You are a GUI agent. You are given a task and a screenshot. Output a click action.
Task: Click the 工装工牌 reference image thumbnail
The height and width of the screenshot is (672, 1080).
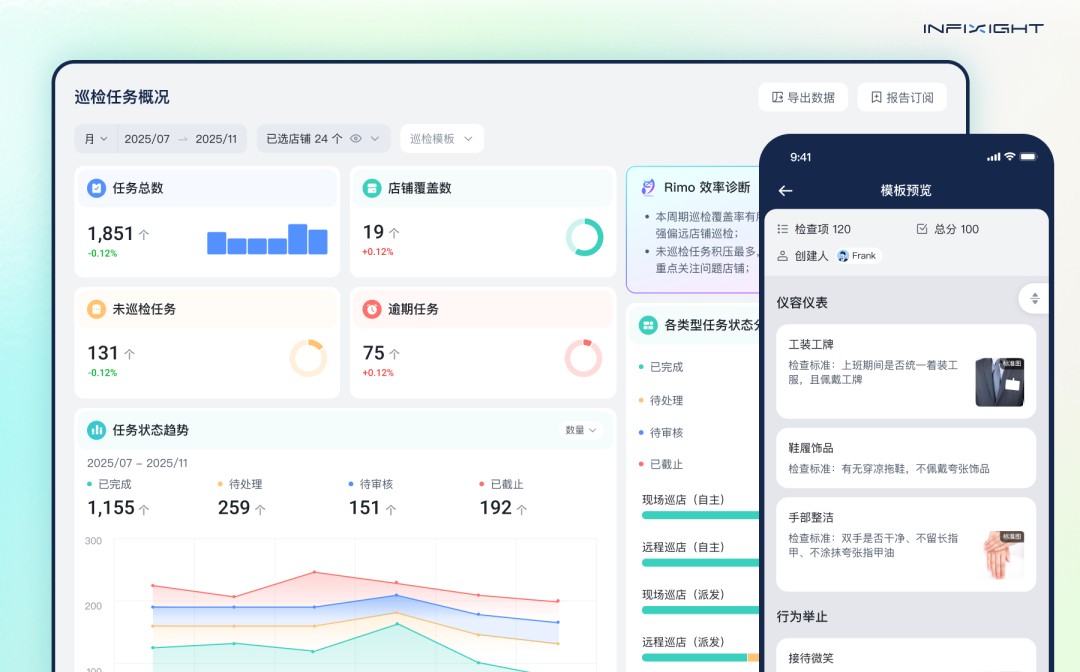pyautogui.click(x=999, y=380)
